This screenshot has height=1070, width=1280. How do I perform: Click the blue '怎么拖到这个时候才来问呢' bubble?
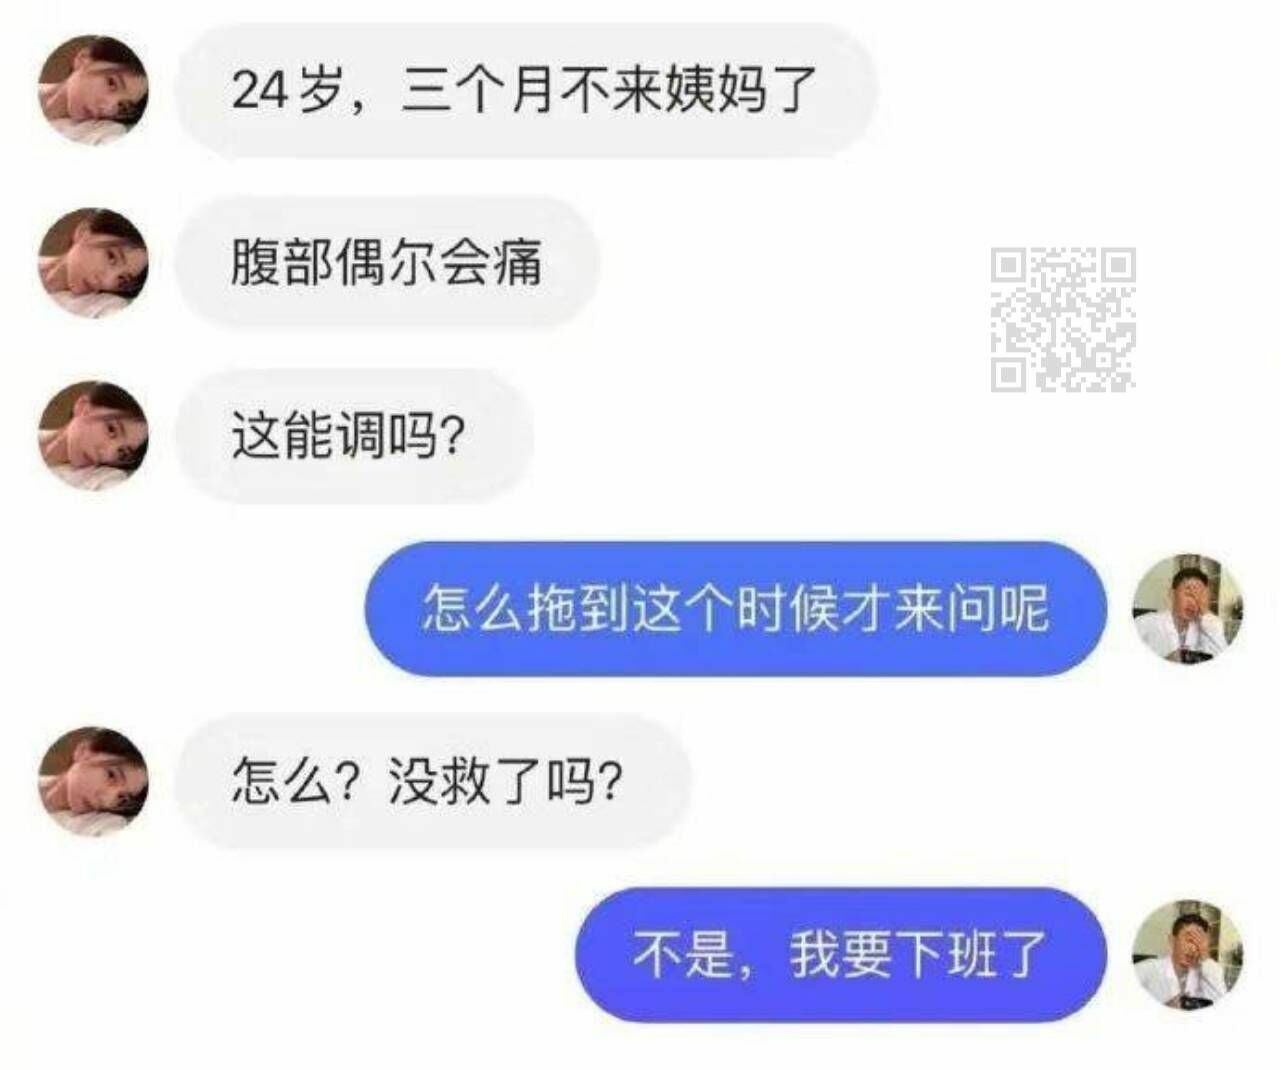tap(736, 608)
